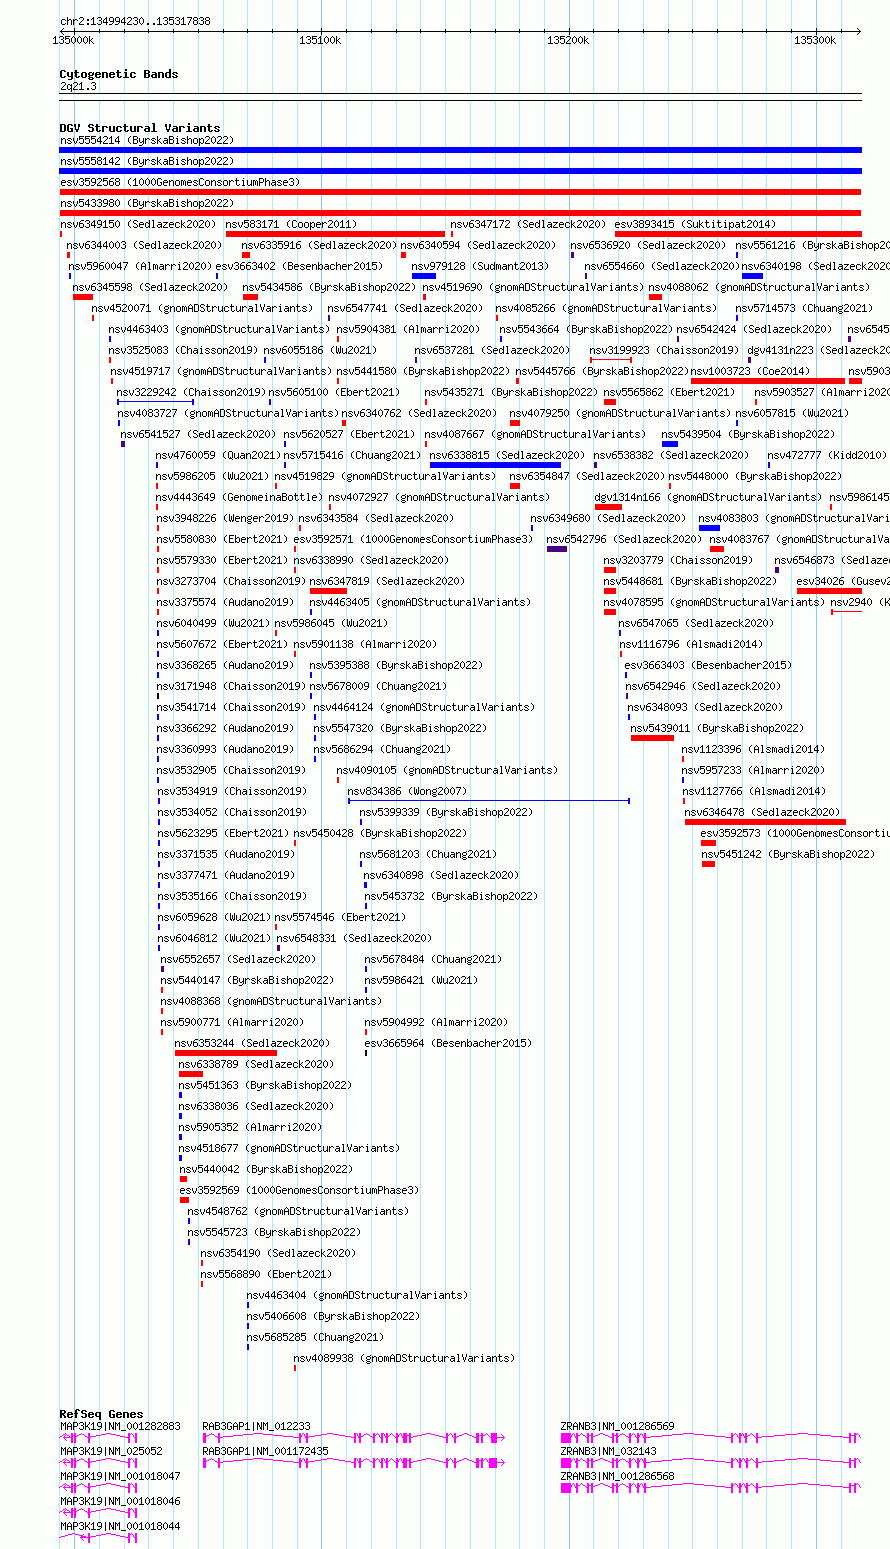Click the ZRANB3|NM_001286568 gene label
The width and height of the screenshot is (890, 1549).
tap(617, 1476)
